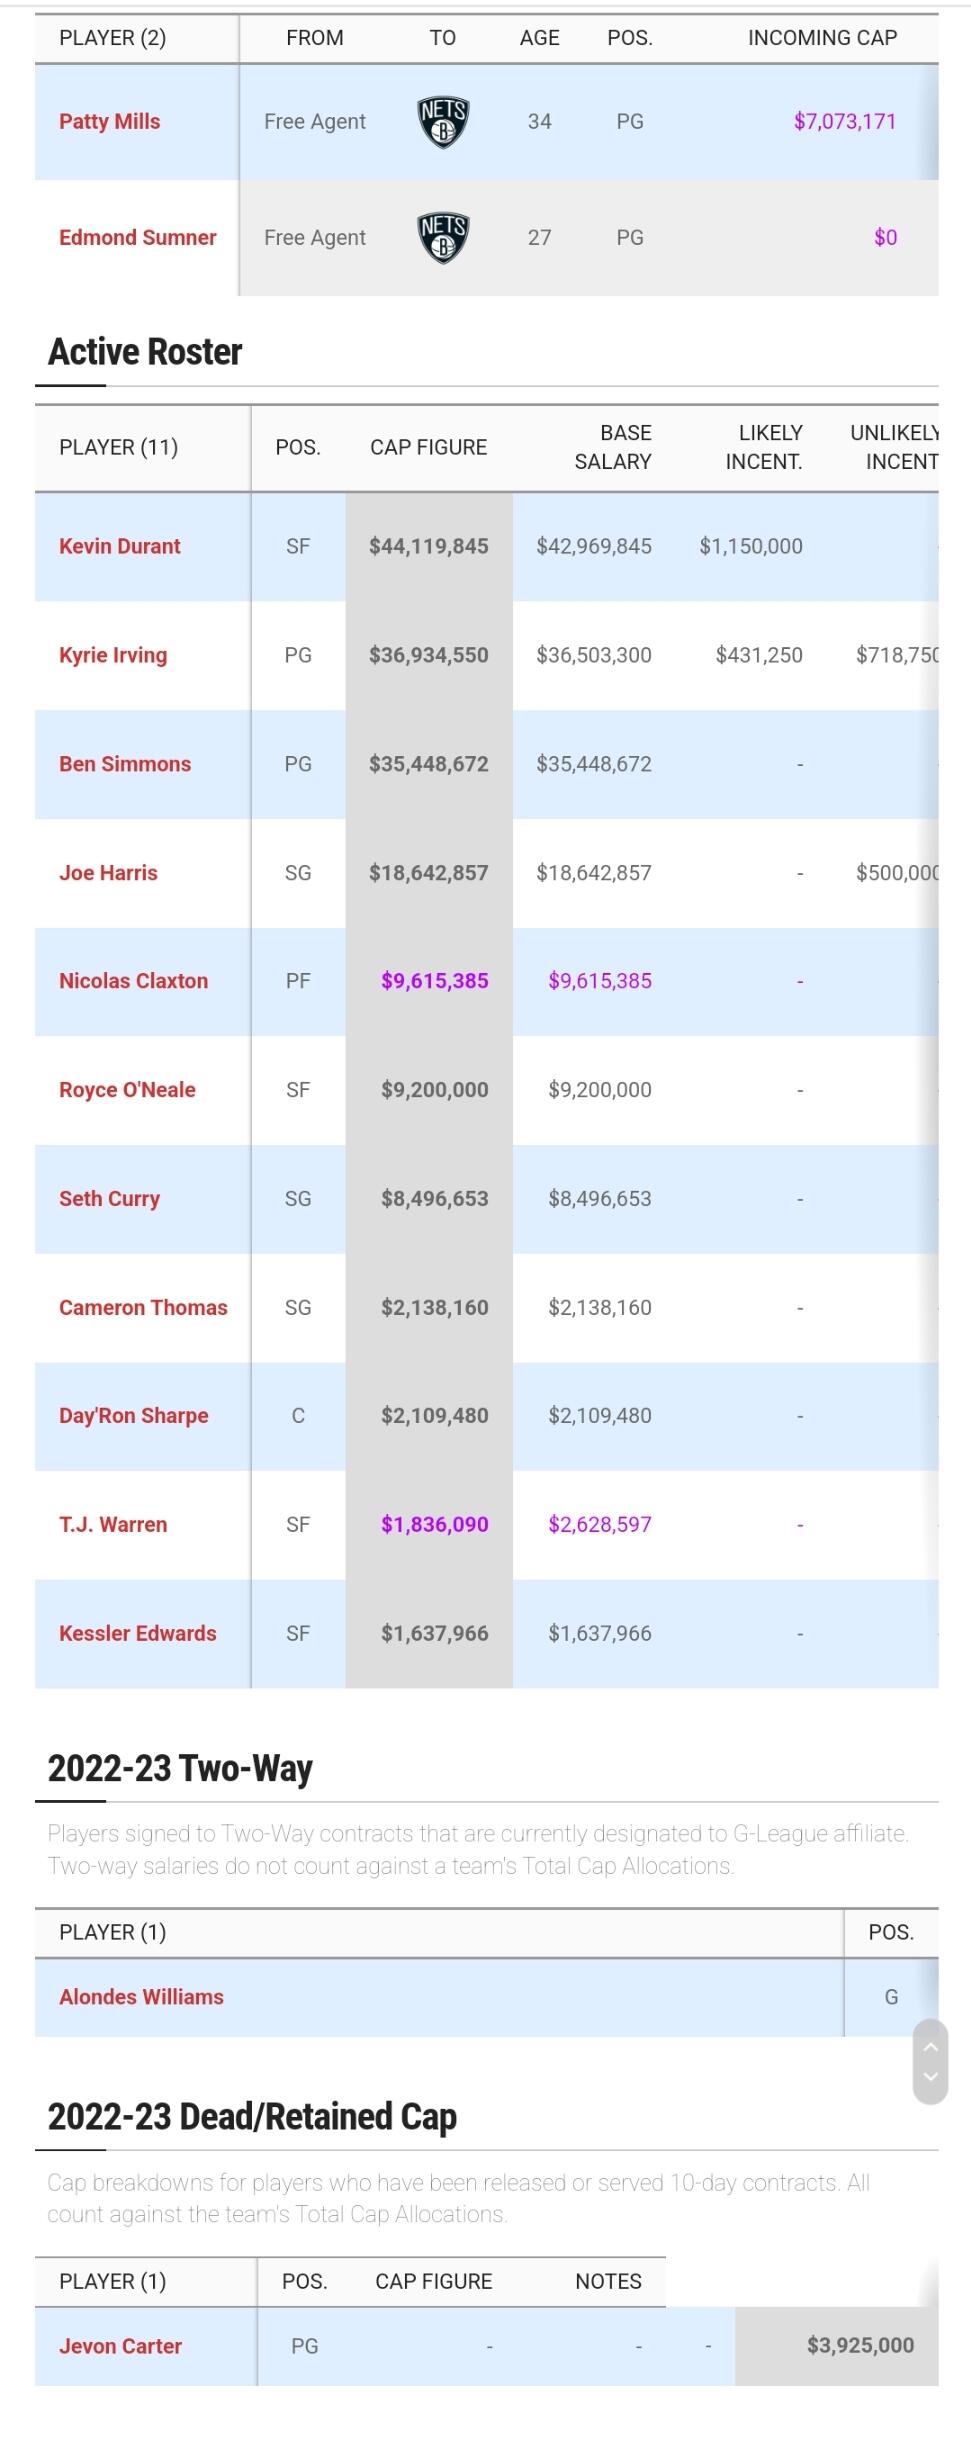Sort incoming table by Age header
Viewport: 971px width, 2437px height.
[540, 38]
